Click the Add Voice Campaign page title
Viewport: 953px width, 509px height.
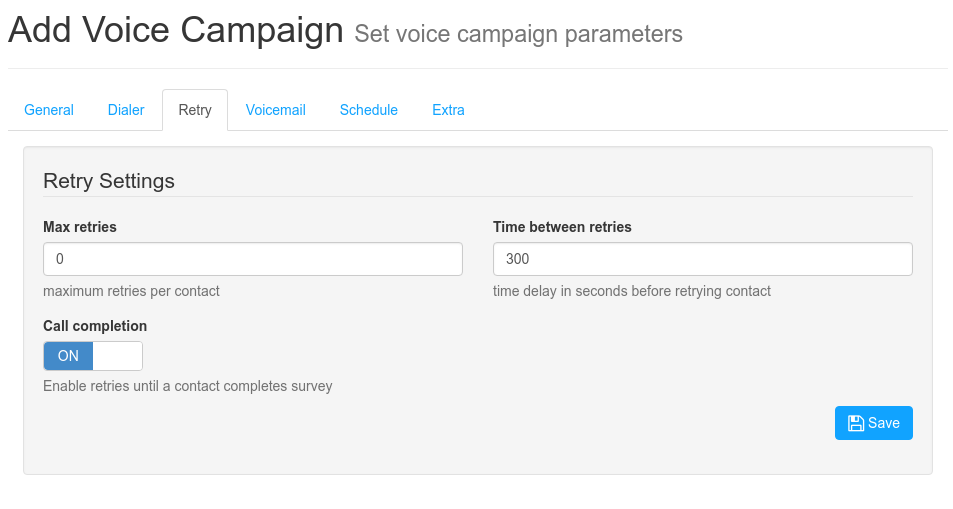point(176,29)
